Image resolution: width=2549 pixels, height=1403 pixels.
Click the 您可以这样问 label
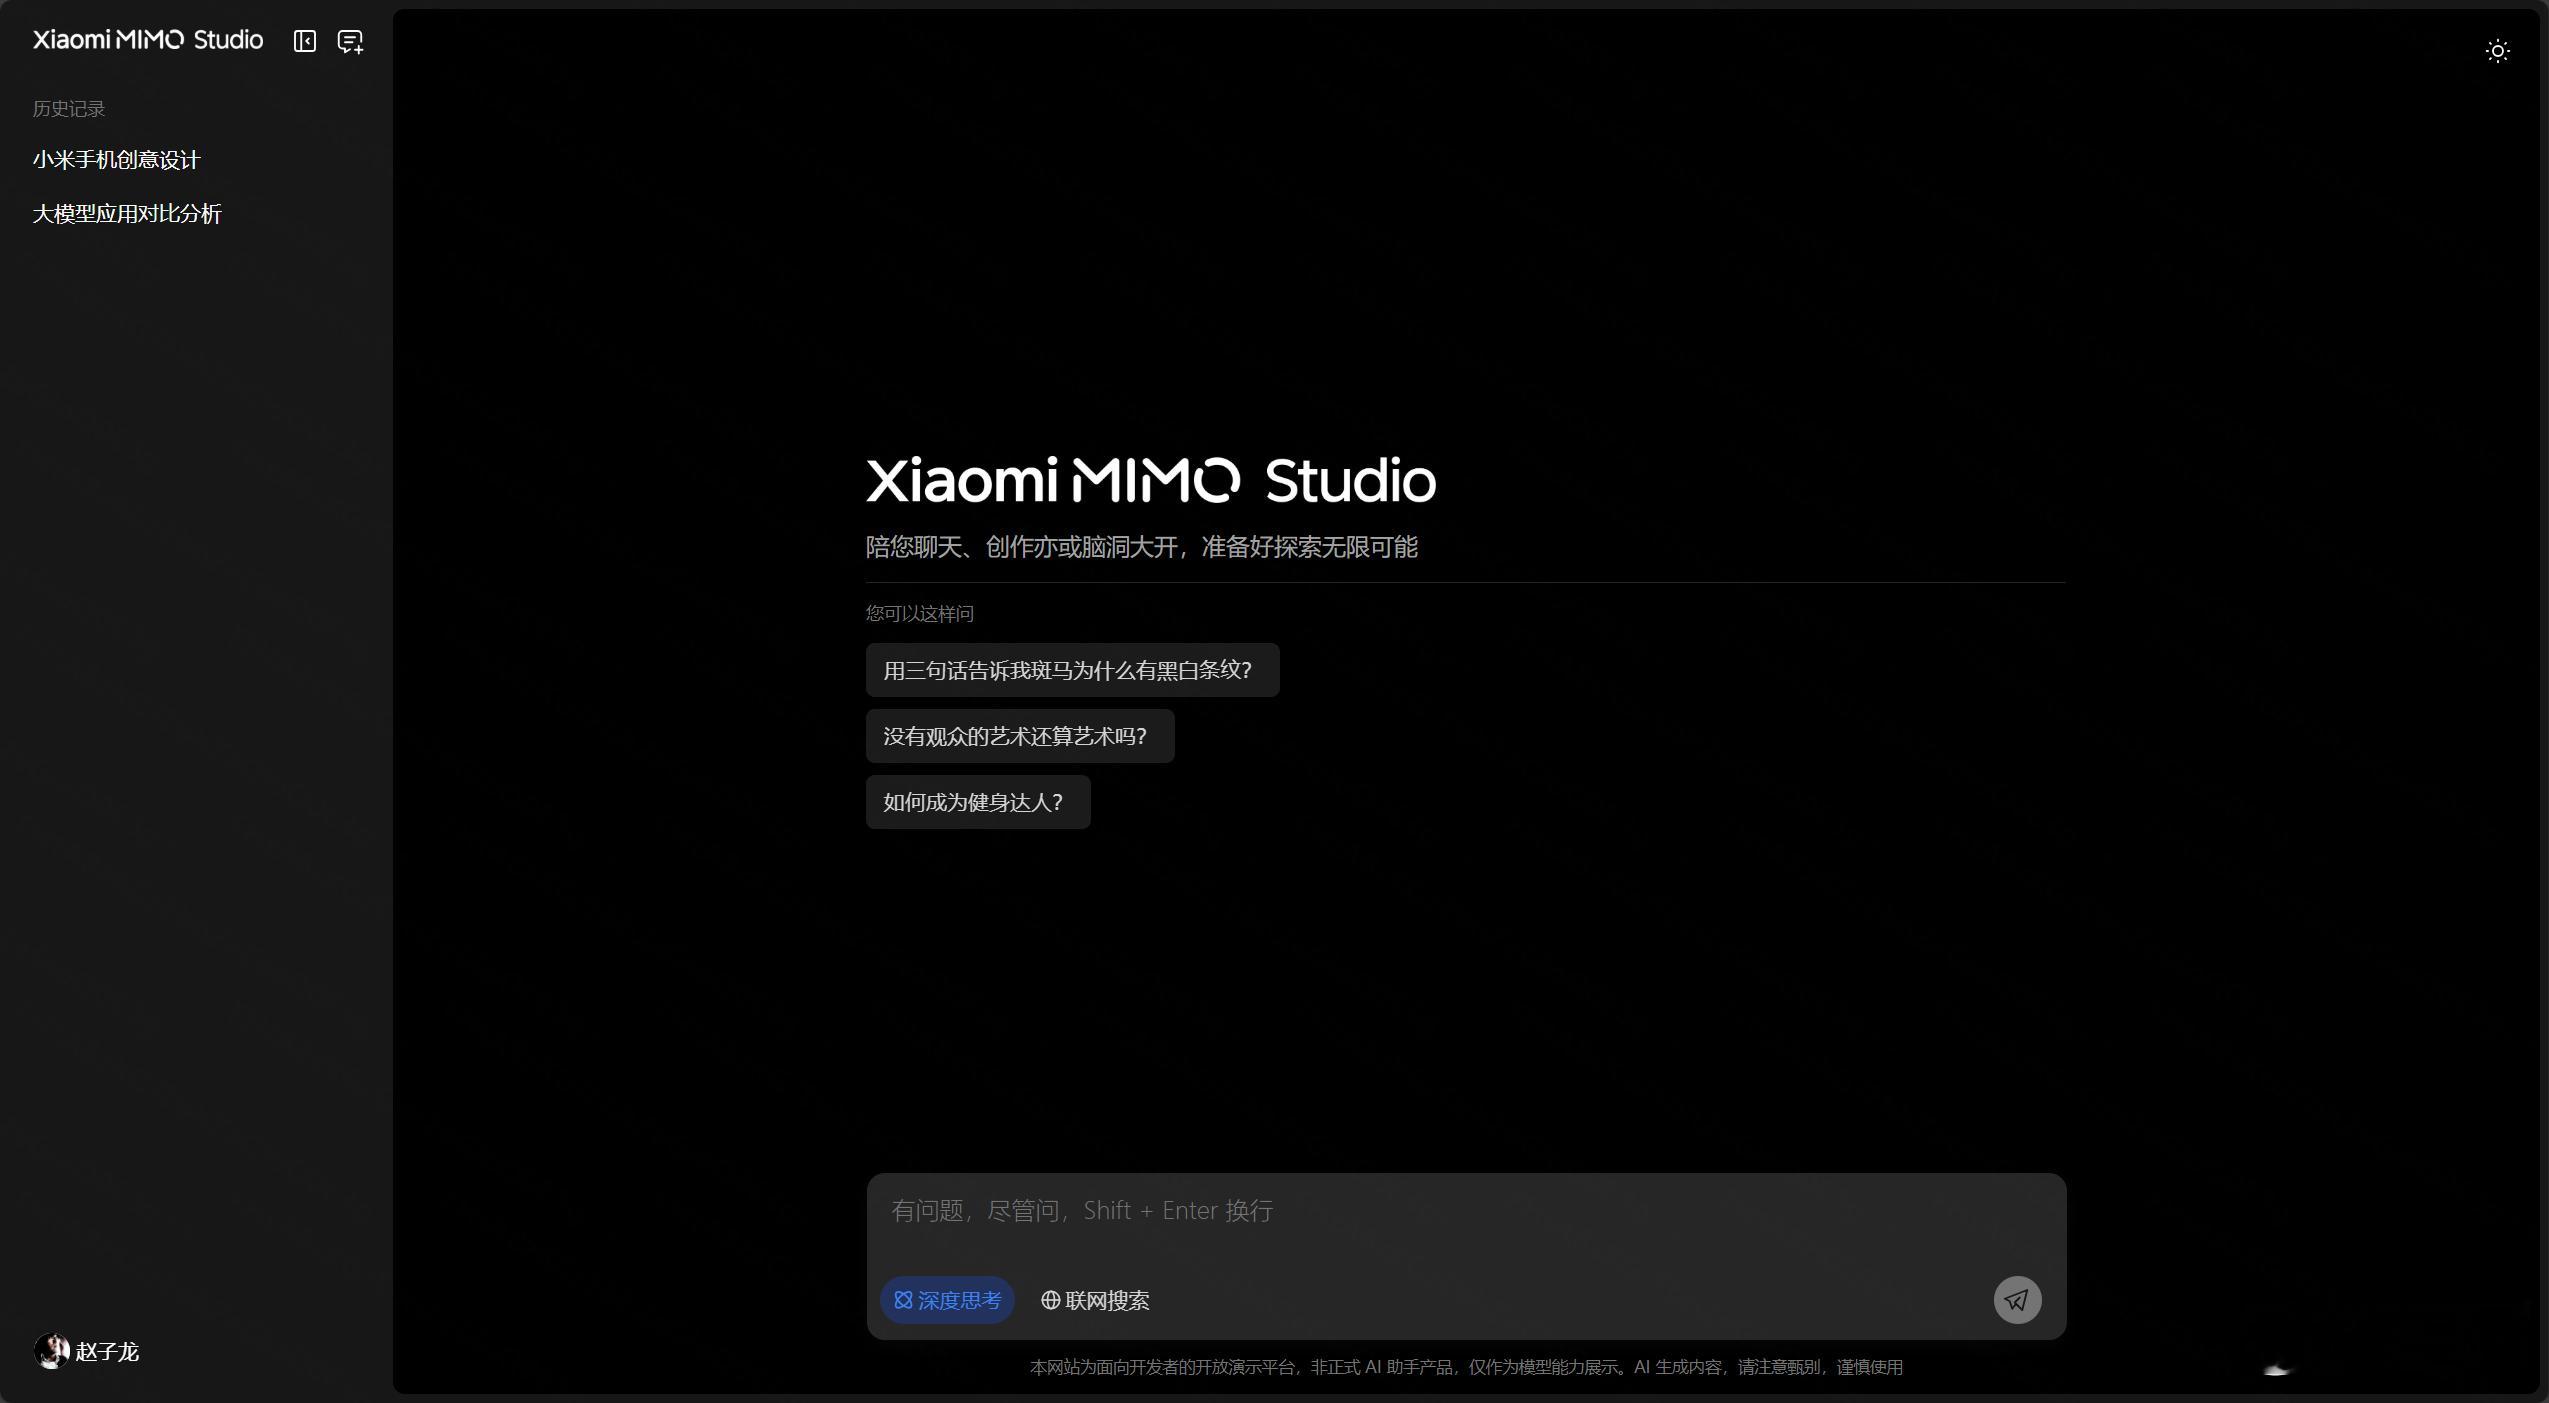[919, 614]
